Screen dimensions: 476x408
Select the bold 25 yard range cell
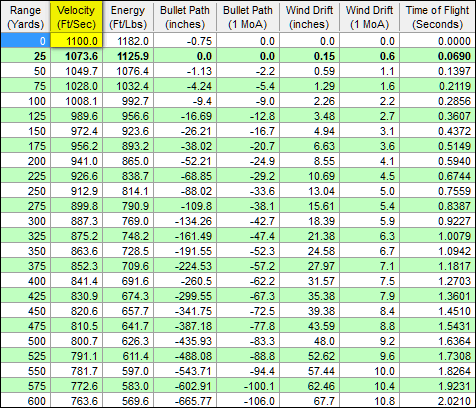click(25, 56)
